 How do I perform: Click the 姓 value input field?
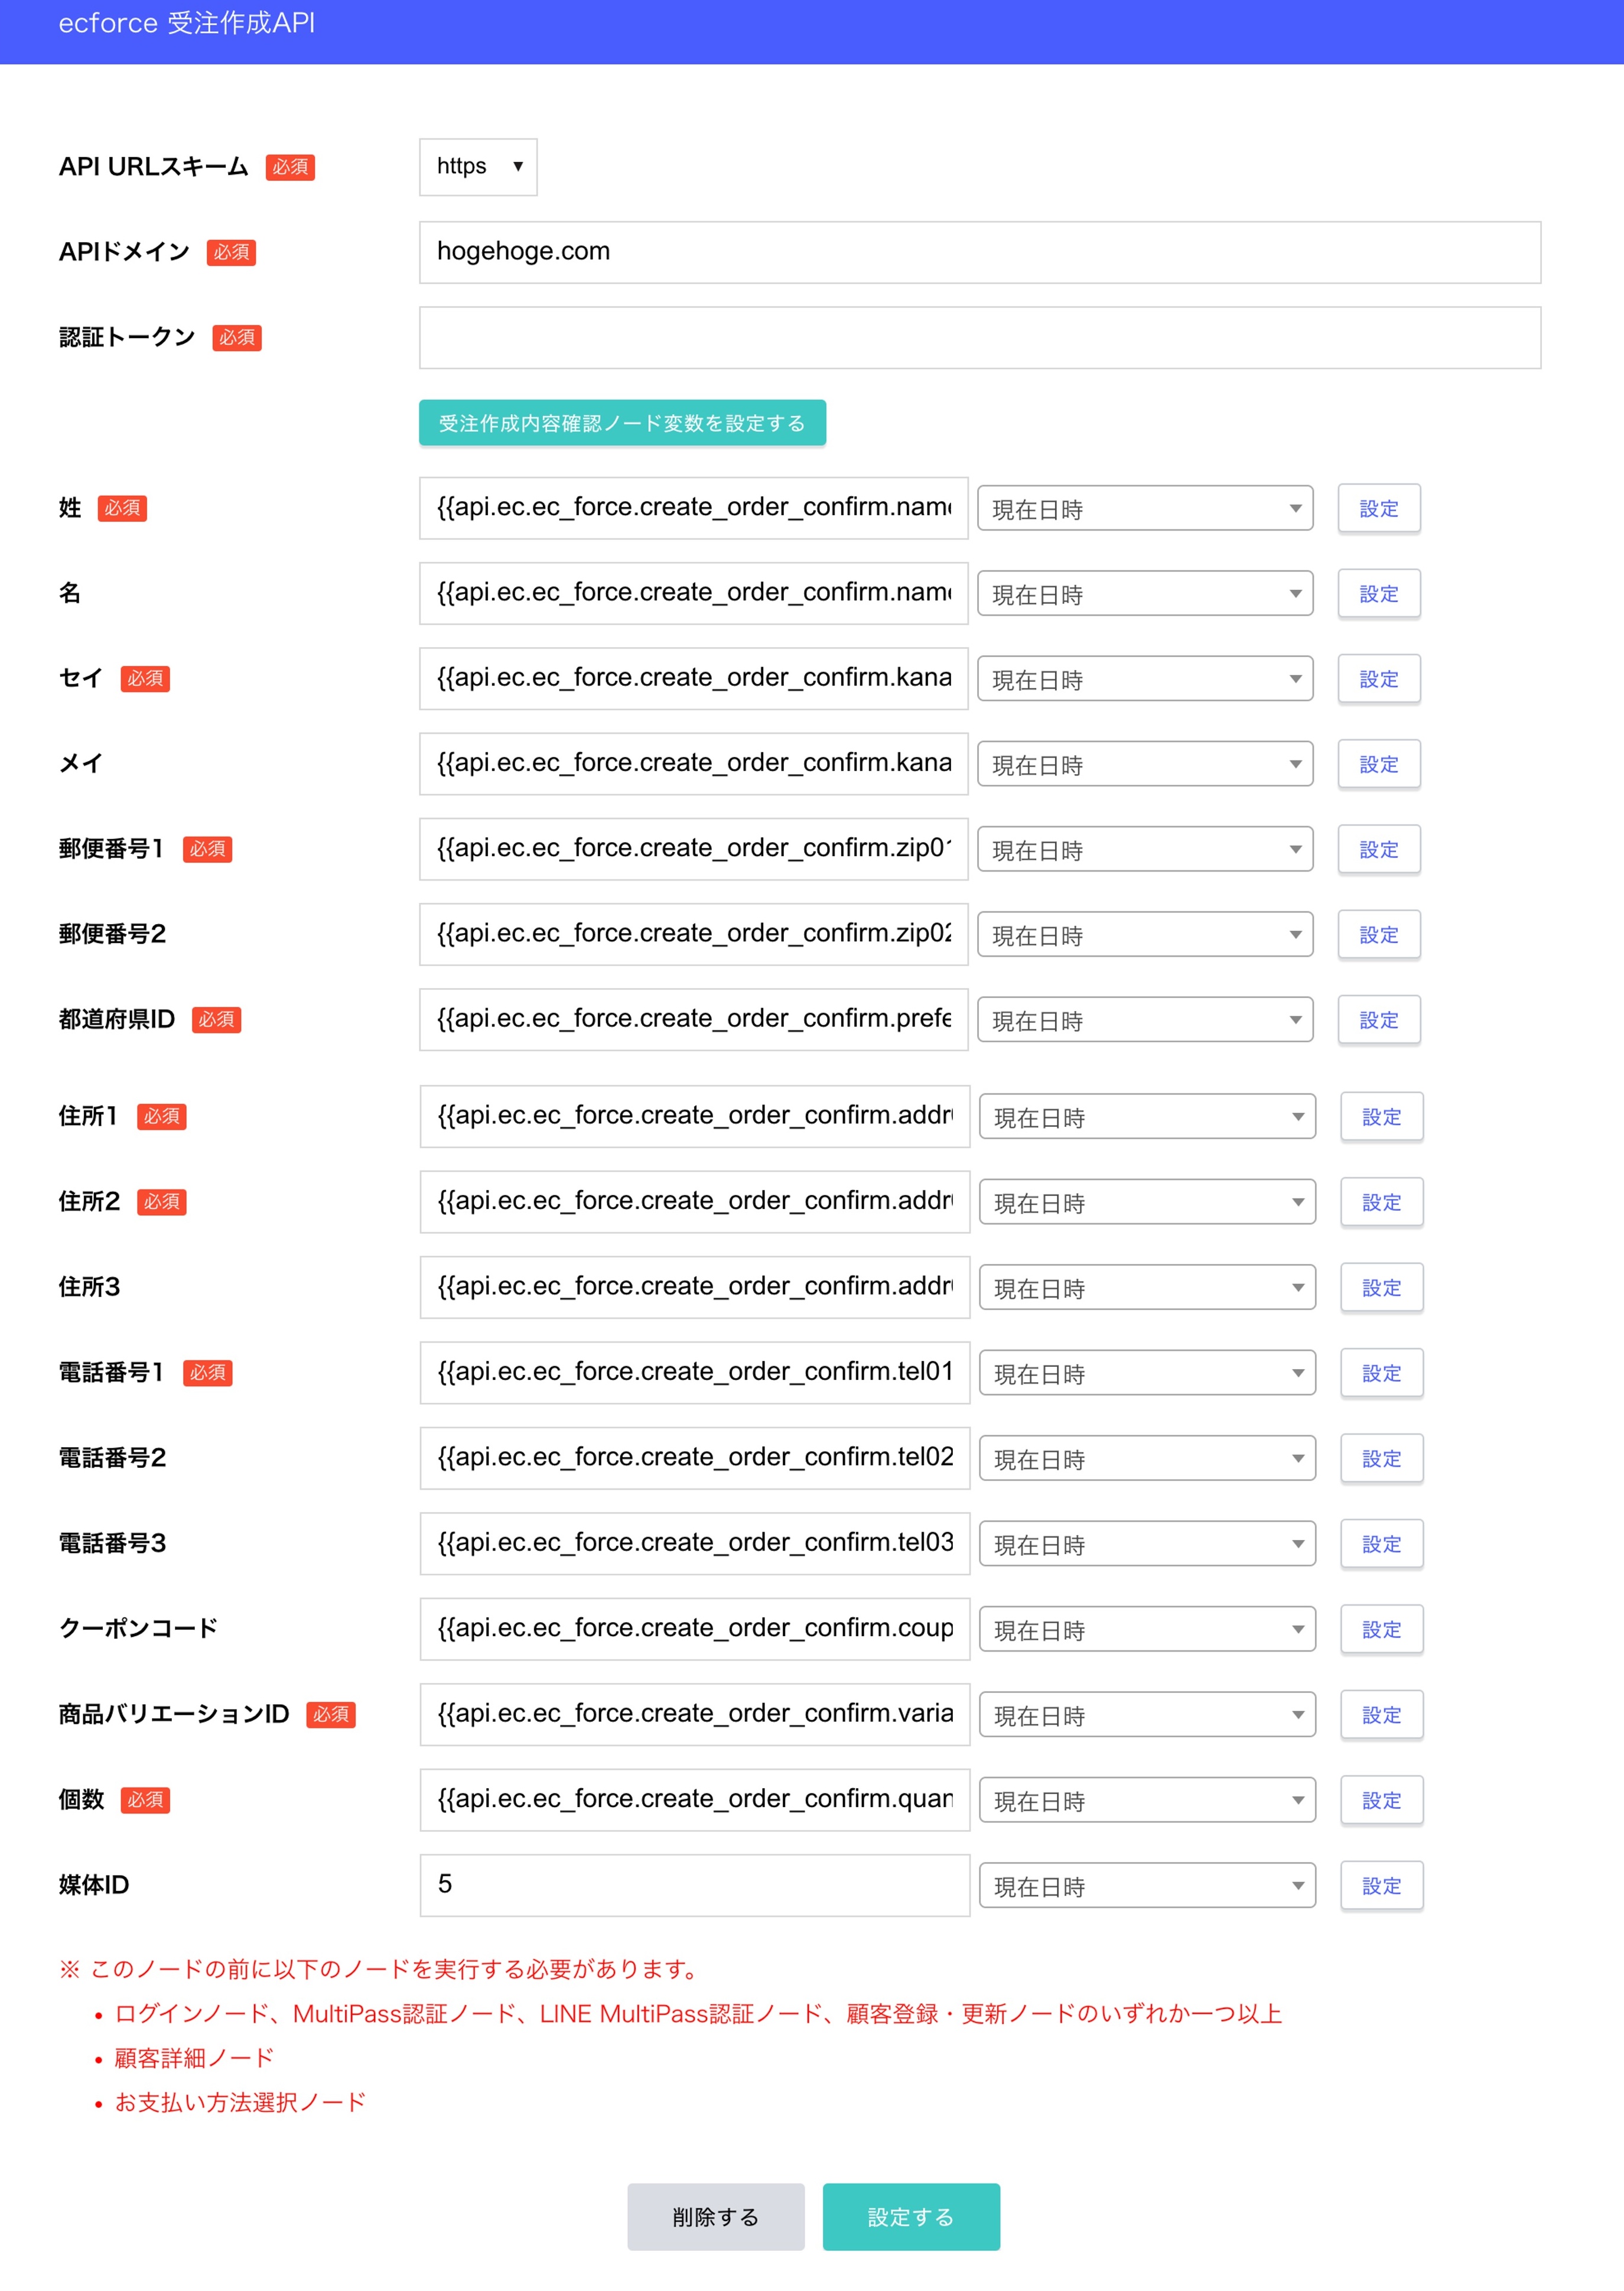coord(694,508)
